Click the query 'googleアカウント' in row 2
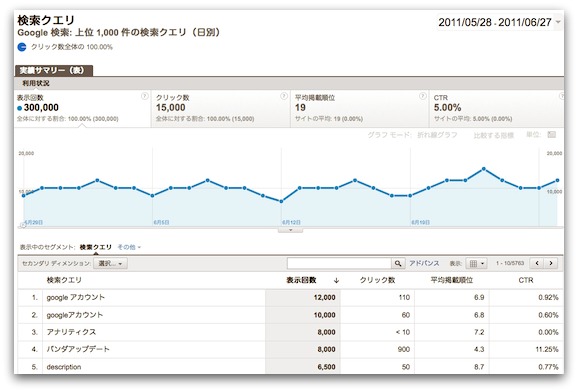 click(74, 315)
